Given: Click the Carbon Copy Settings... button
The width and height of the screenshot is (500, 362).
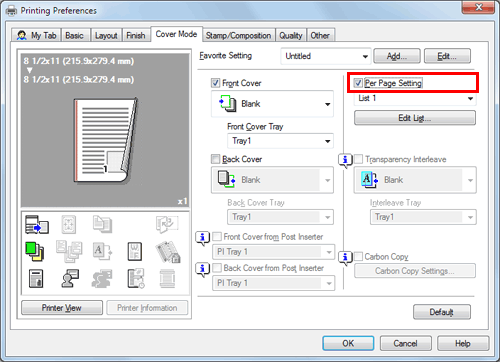Looking at the screenshot, I should point(415,271).
